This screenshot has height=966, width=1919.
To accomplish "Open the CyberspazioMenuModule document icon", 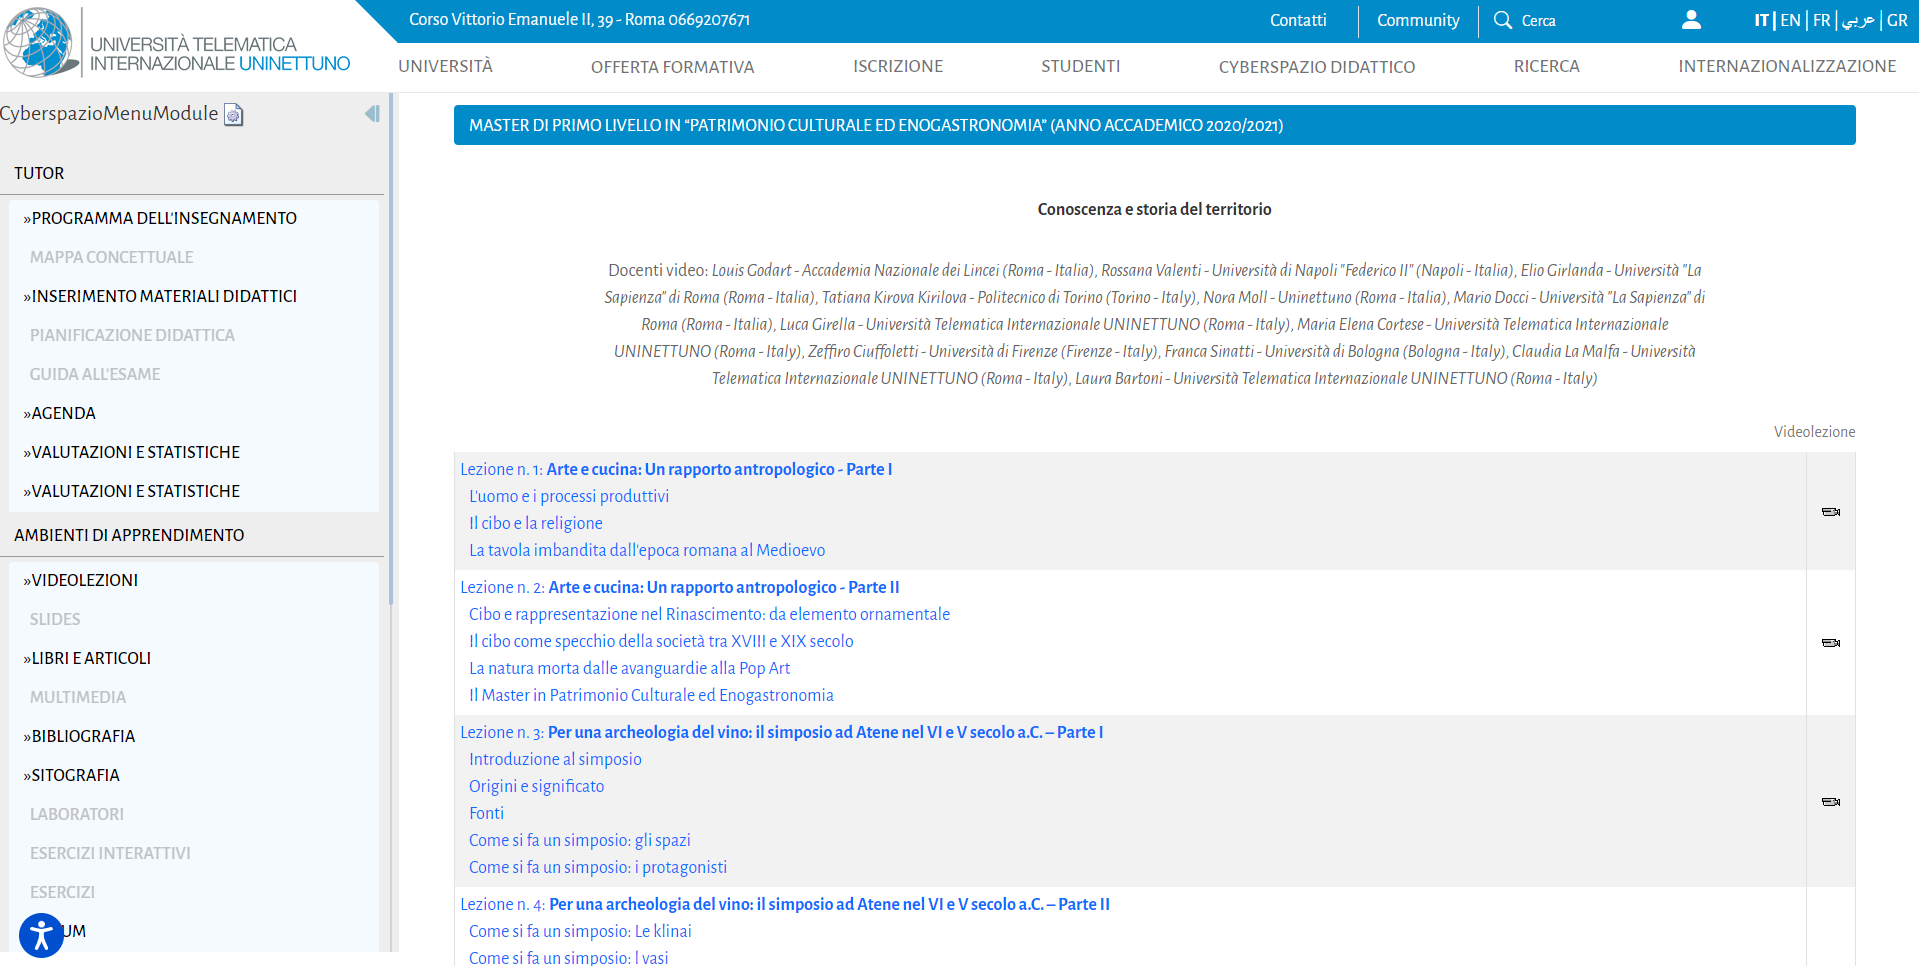I will click(x=234, y=115).
